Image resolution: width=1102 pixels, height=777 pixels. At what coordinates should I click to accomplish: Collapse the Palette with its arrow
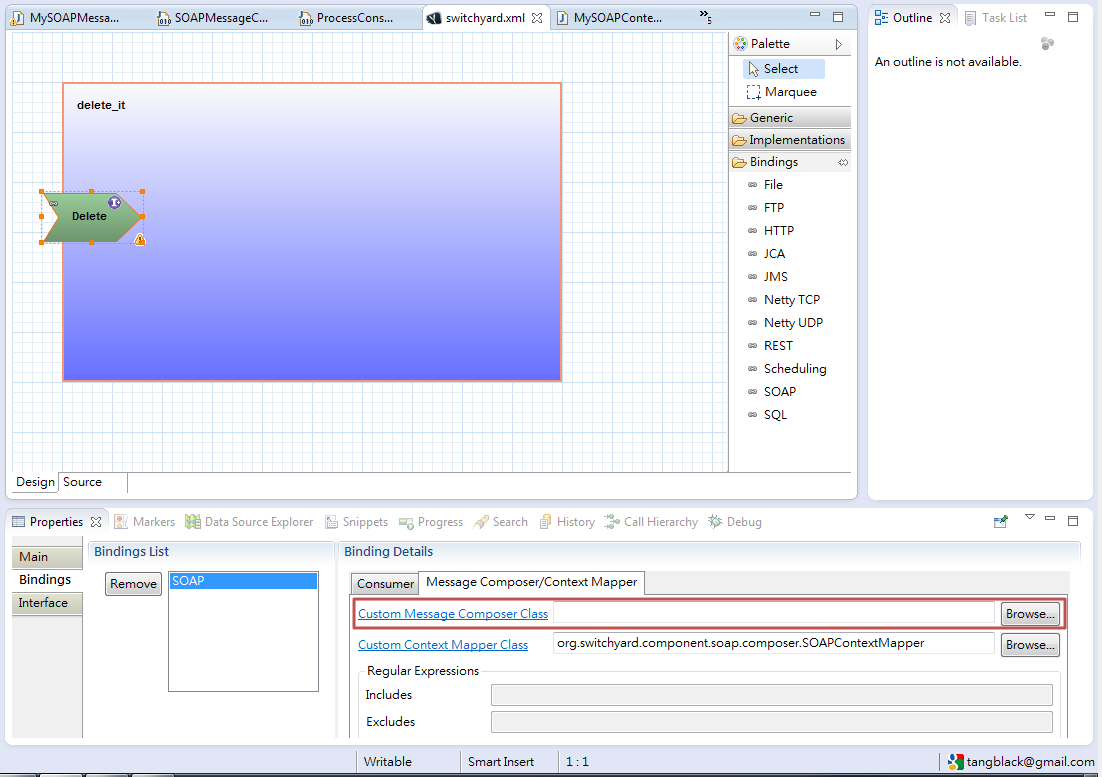click(x=838, y=44)
